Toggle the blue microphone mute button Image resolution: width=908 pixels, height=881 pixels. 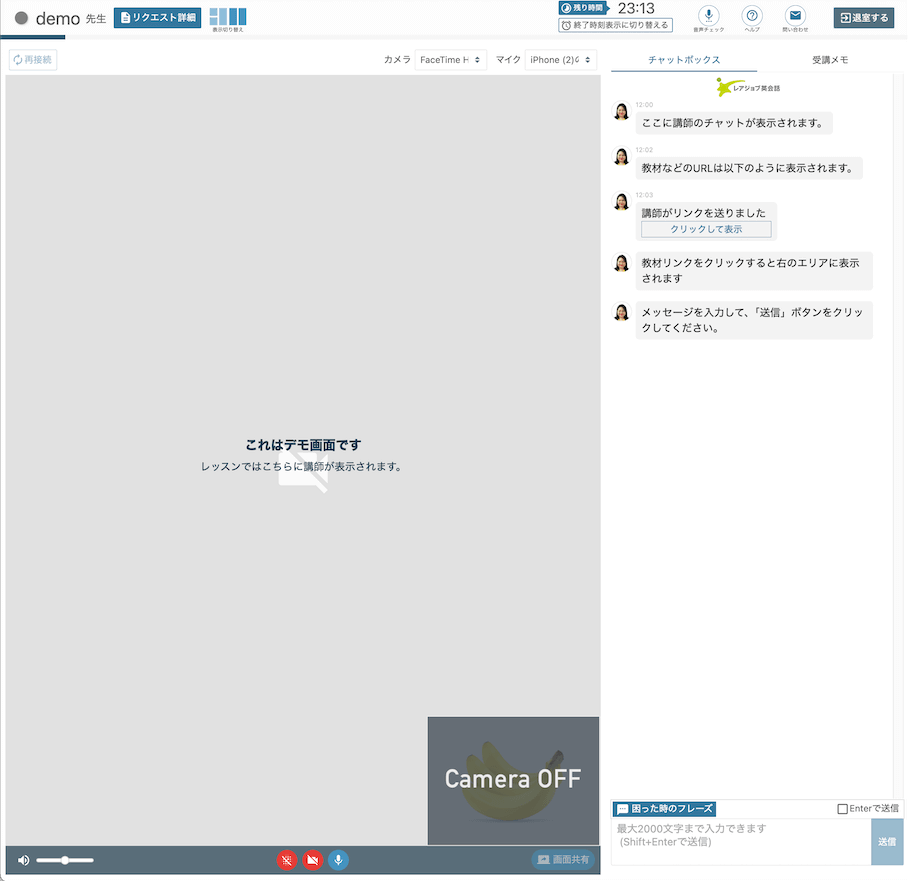click(x=338, y=860)
